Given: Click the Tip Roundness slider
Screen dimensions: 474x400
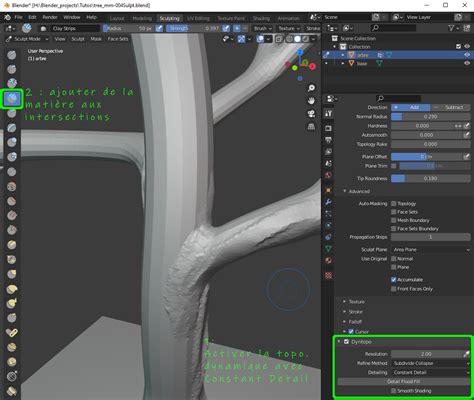Looking at the screenshot, I should [431, 178].
